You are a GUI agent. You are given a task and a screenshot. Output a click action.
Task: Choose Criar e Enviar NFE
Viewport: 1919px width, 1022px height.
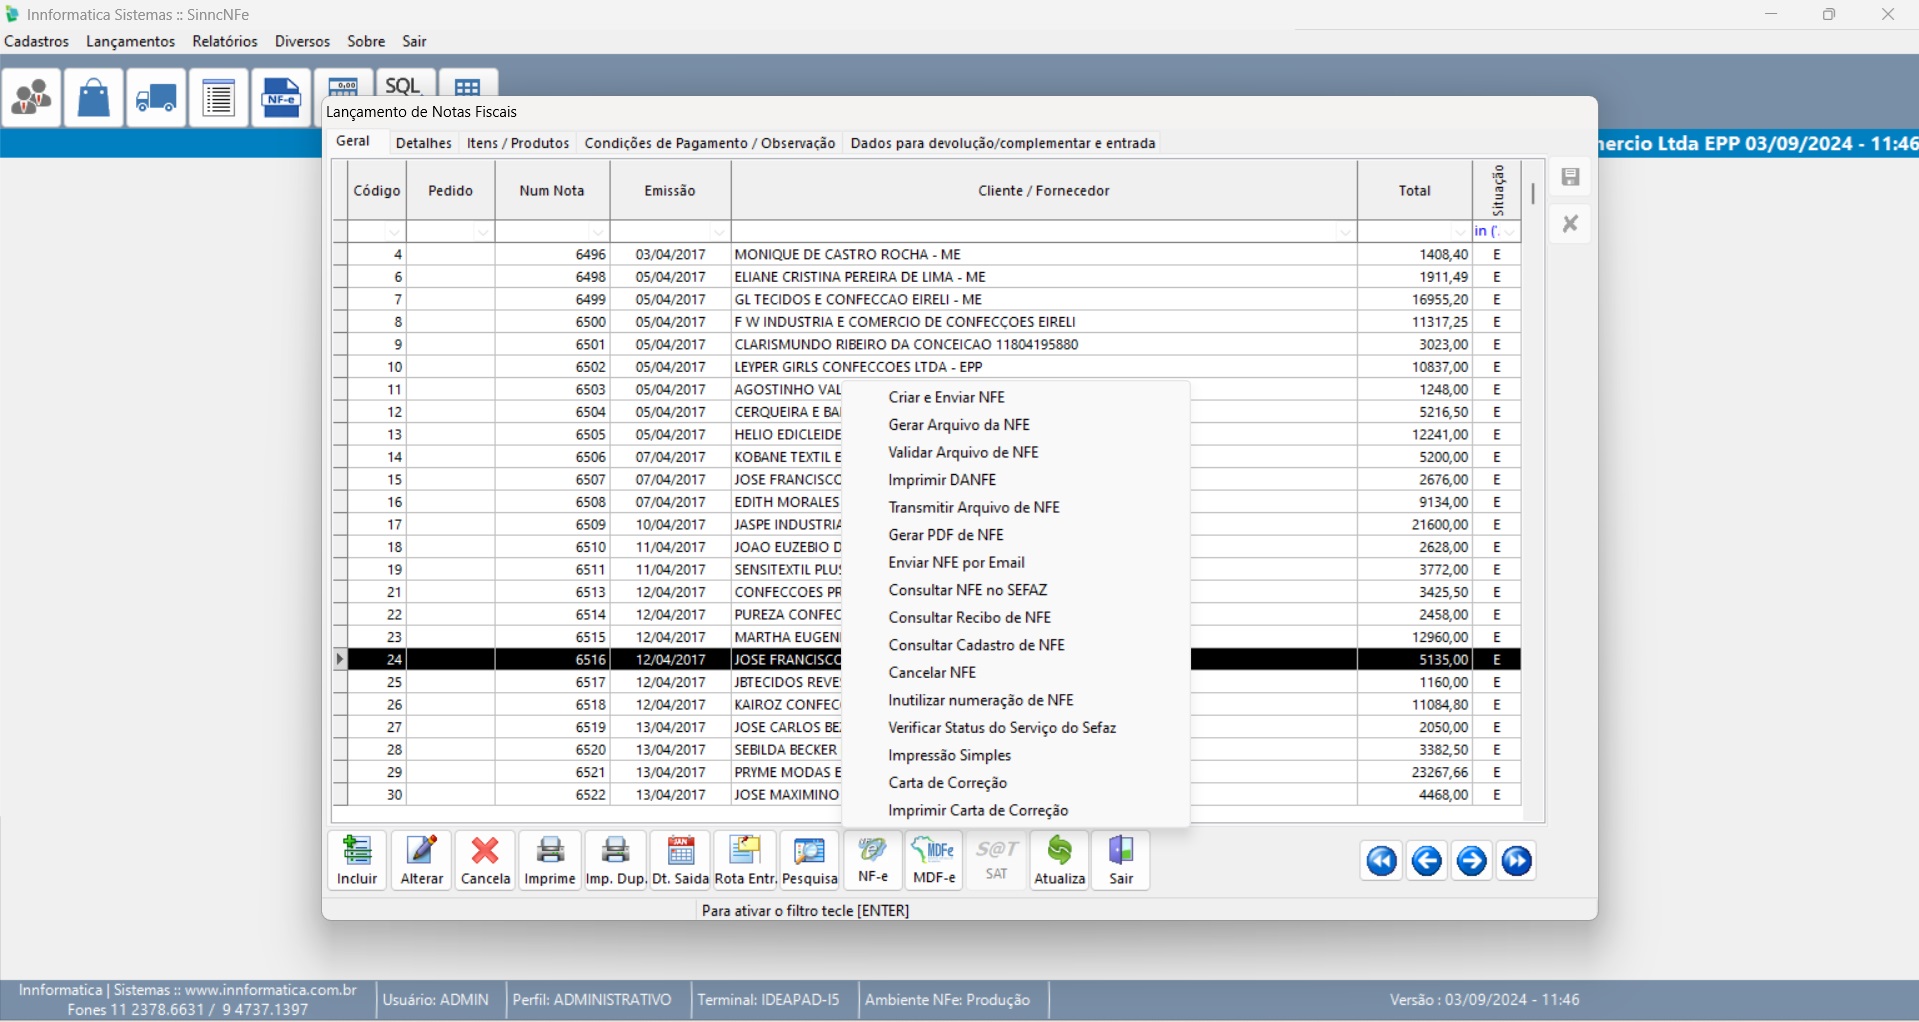coord(1016,397)
